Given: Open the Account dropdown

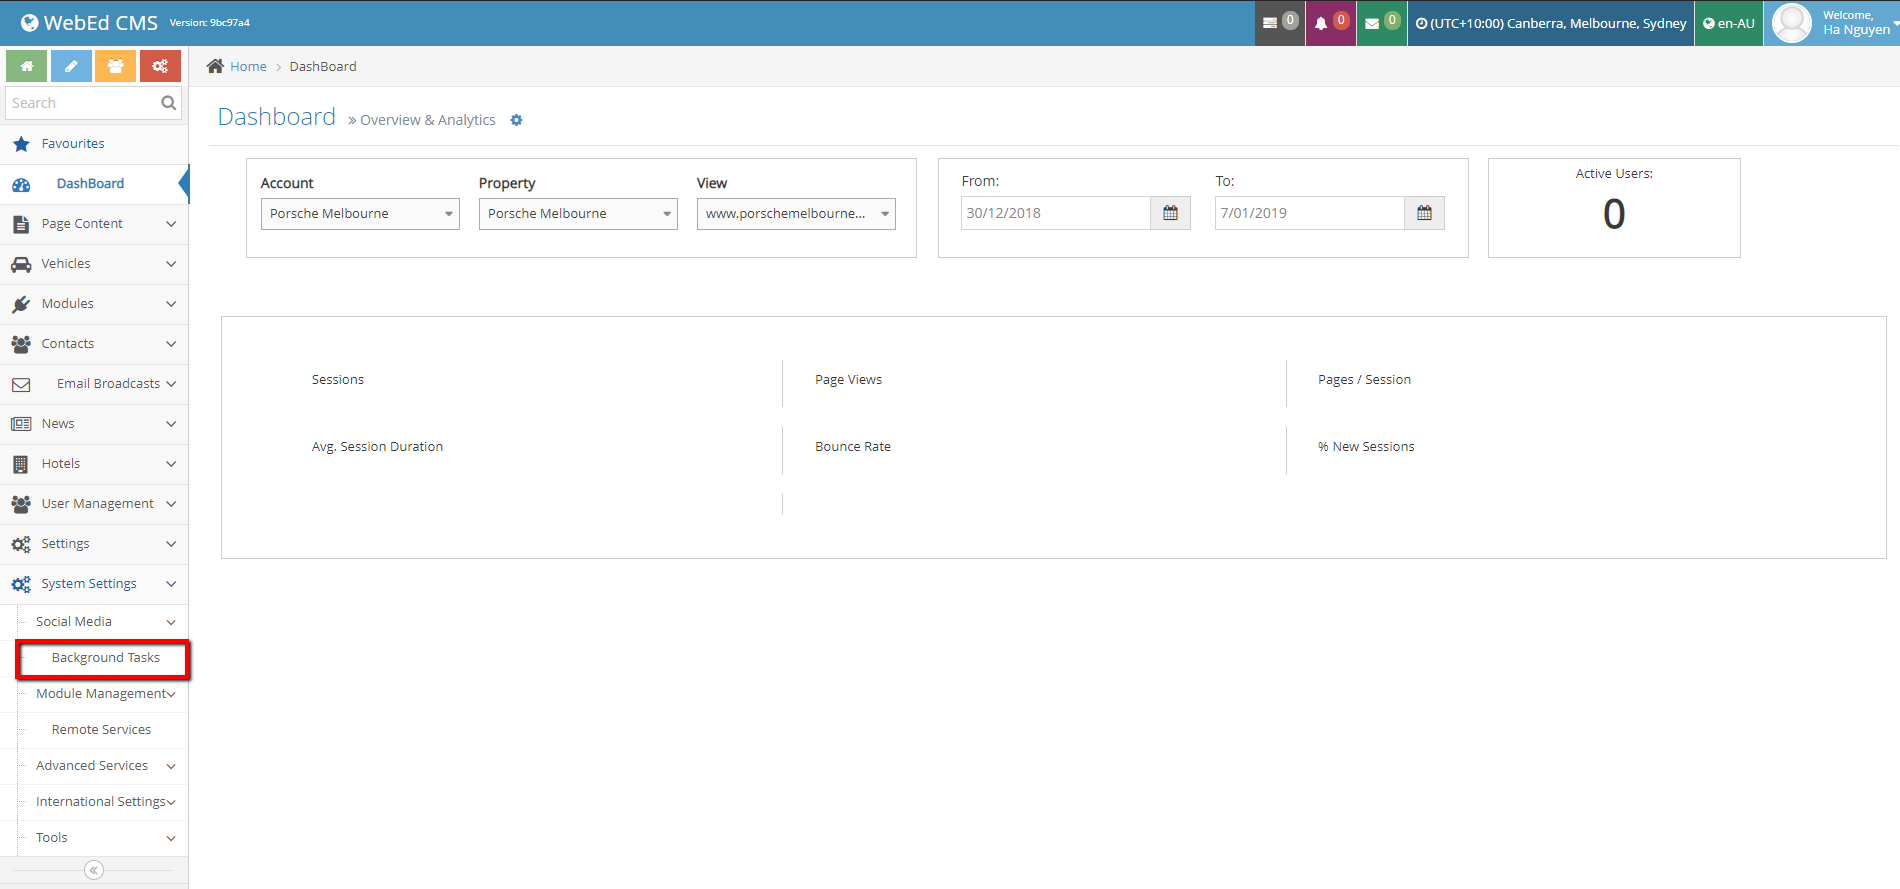Looking at the screenshot, I should (x=360, y=214).
